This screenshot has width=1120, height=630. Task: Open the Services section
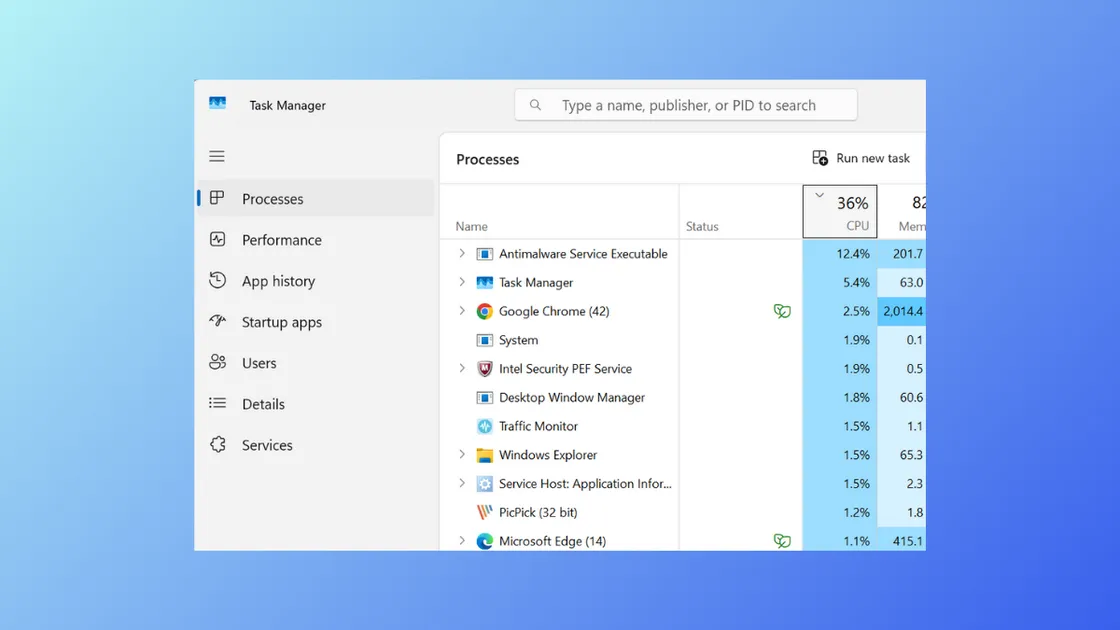point(266,445)
